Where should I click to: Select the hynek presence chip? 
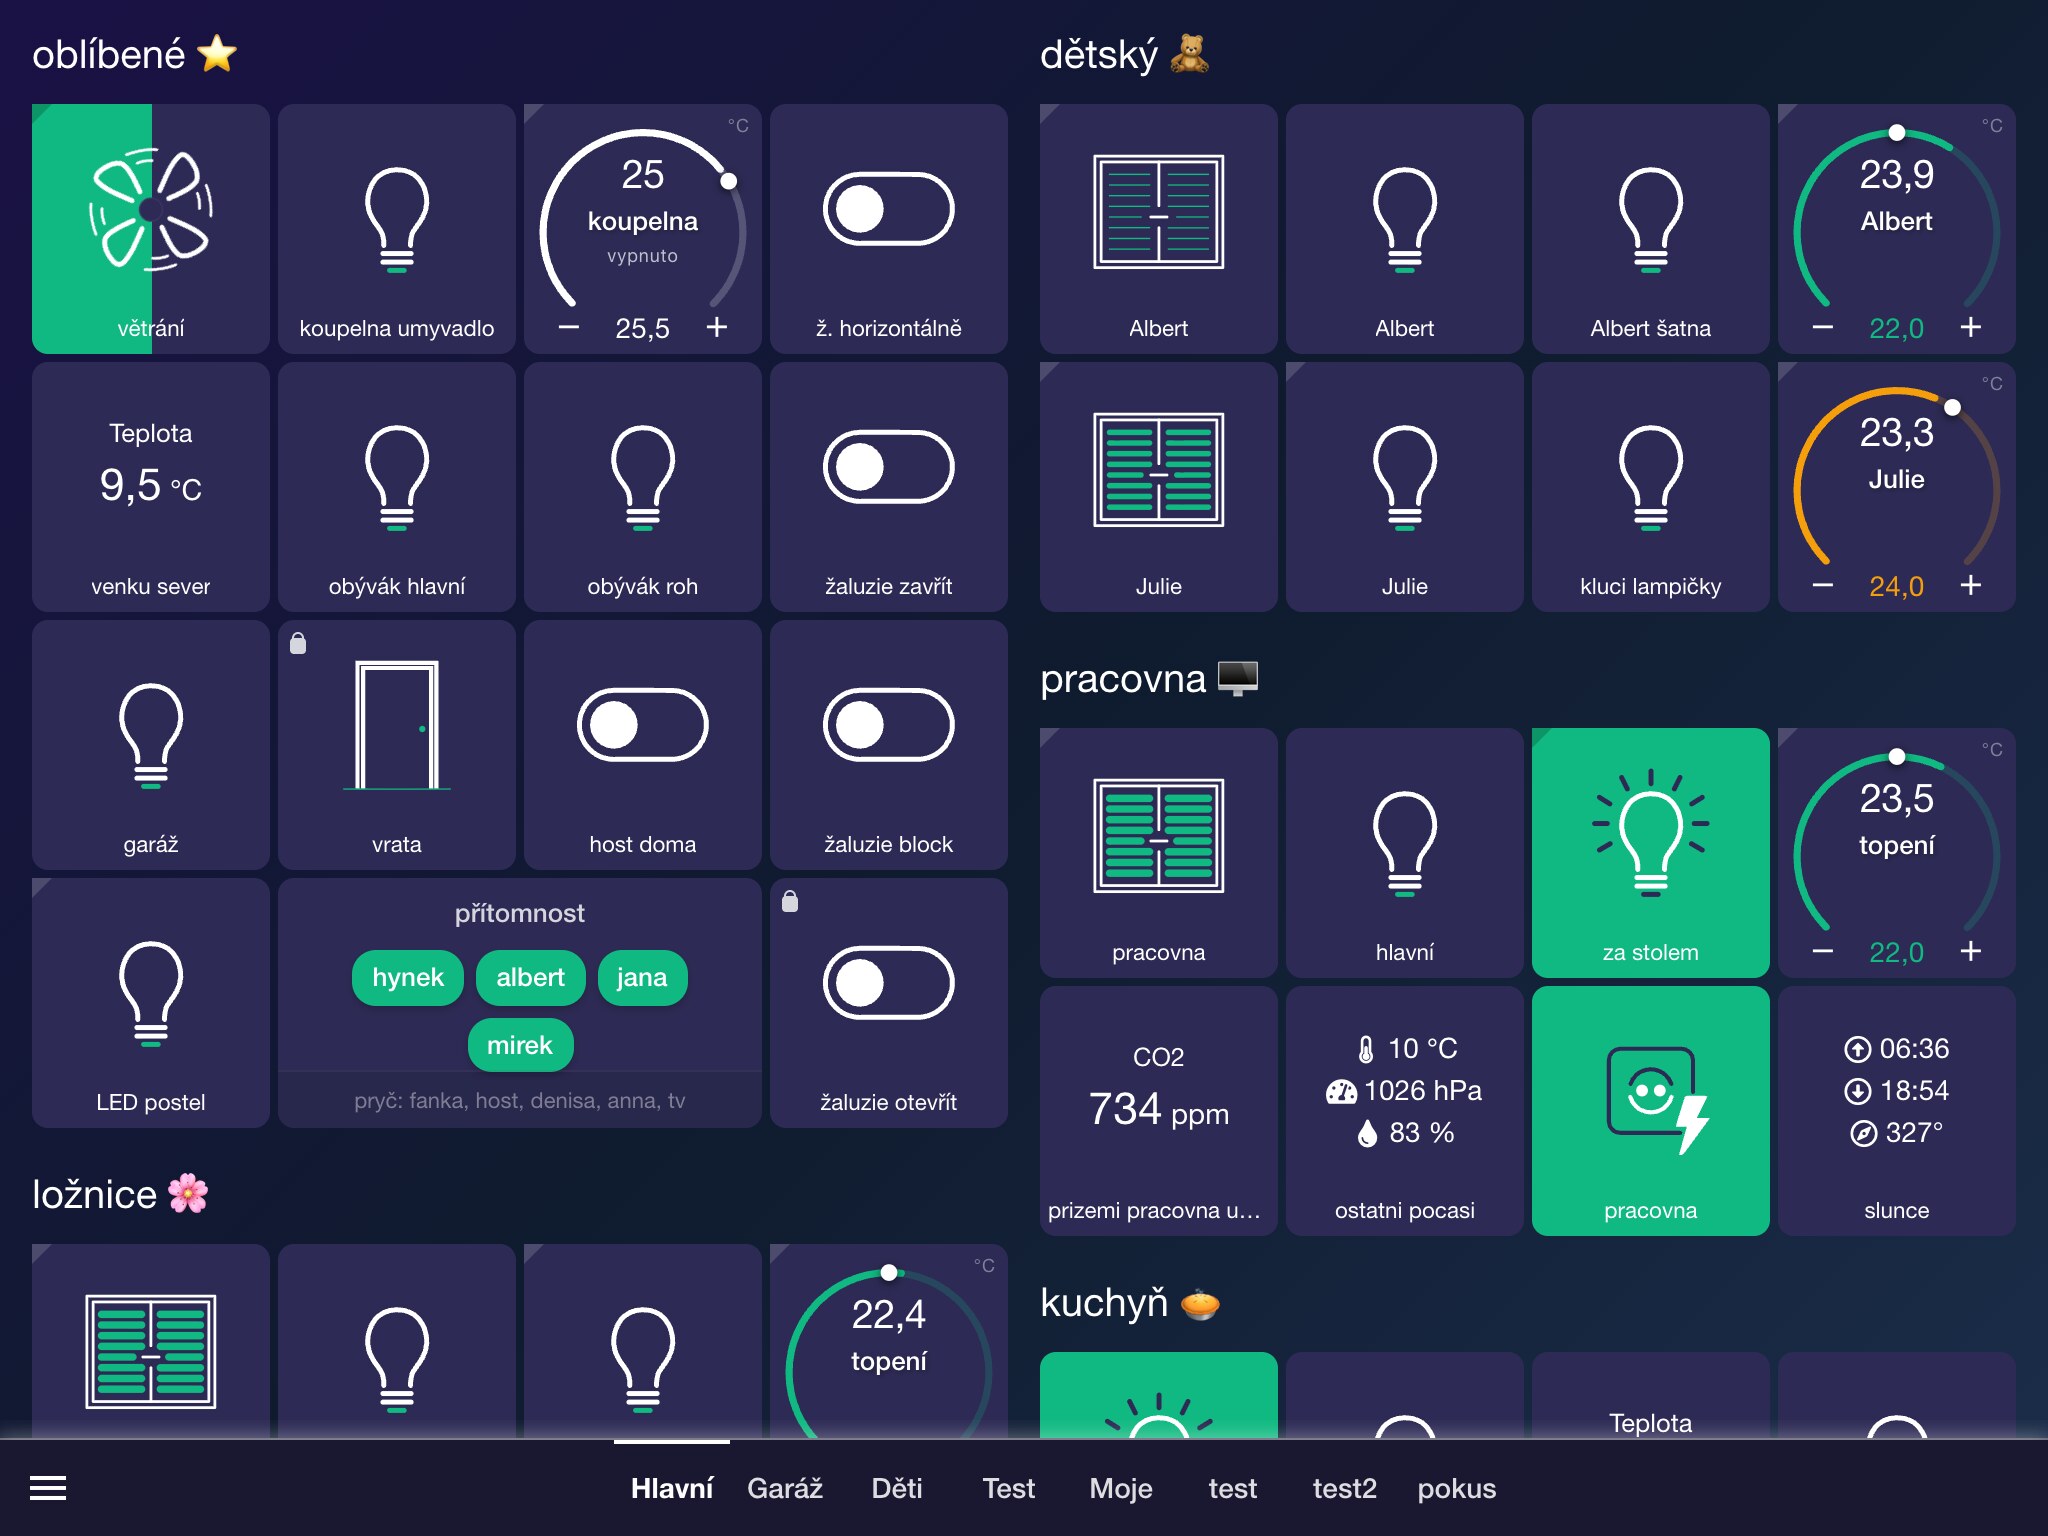(x=408, y=977)
